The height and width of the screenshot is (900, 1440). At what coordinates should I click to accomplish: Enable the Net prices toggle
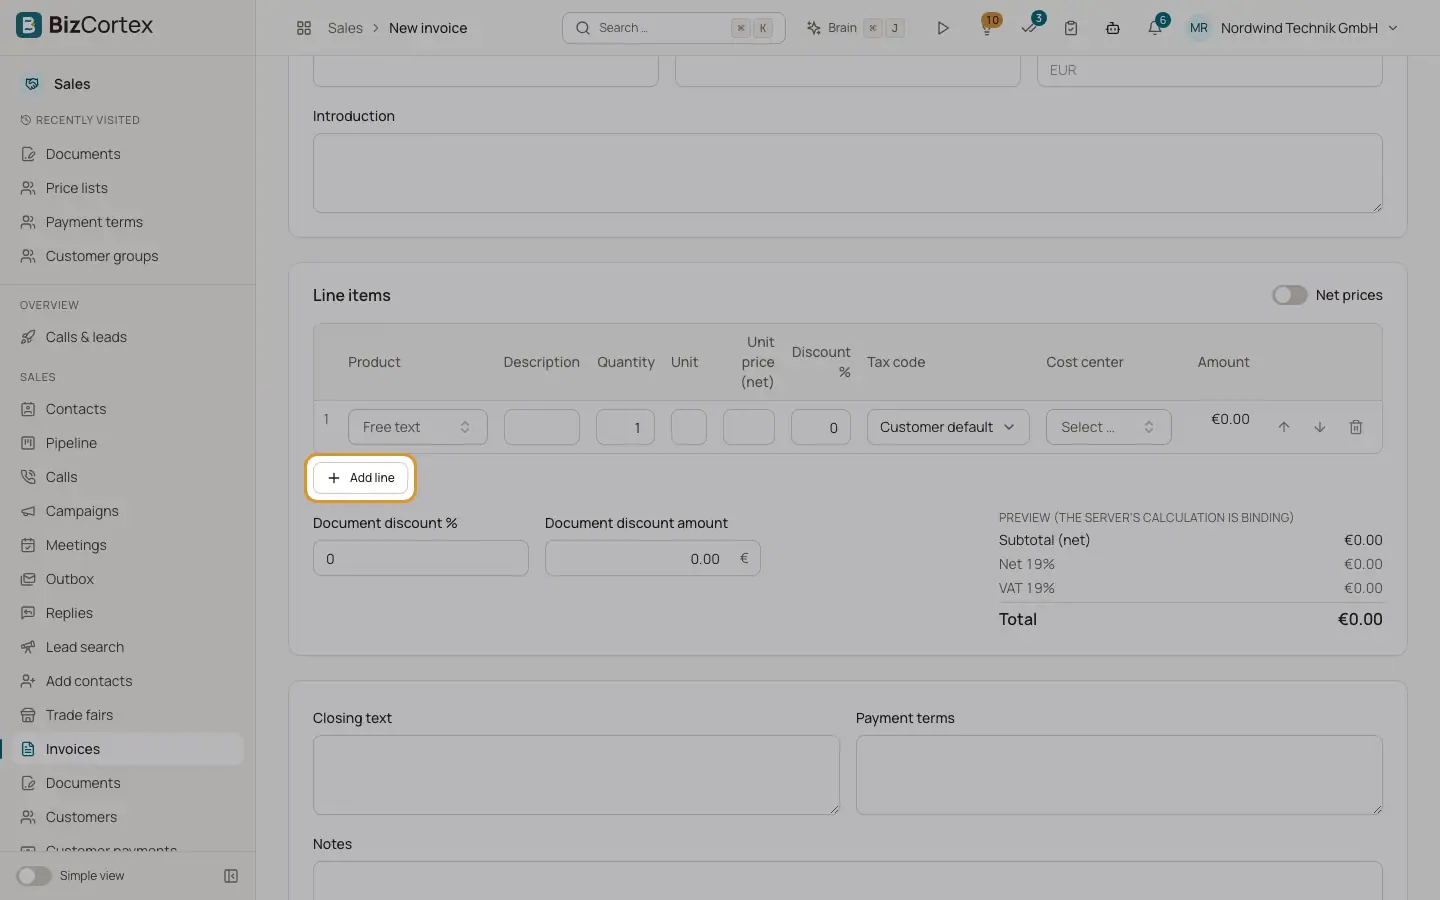(x=1289, y=295)
